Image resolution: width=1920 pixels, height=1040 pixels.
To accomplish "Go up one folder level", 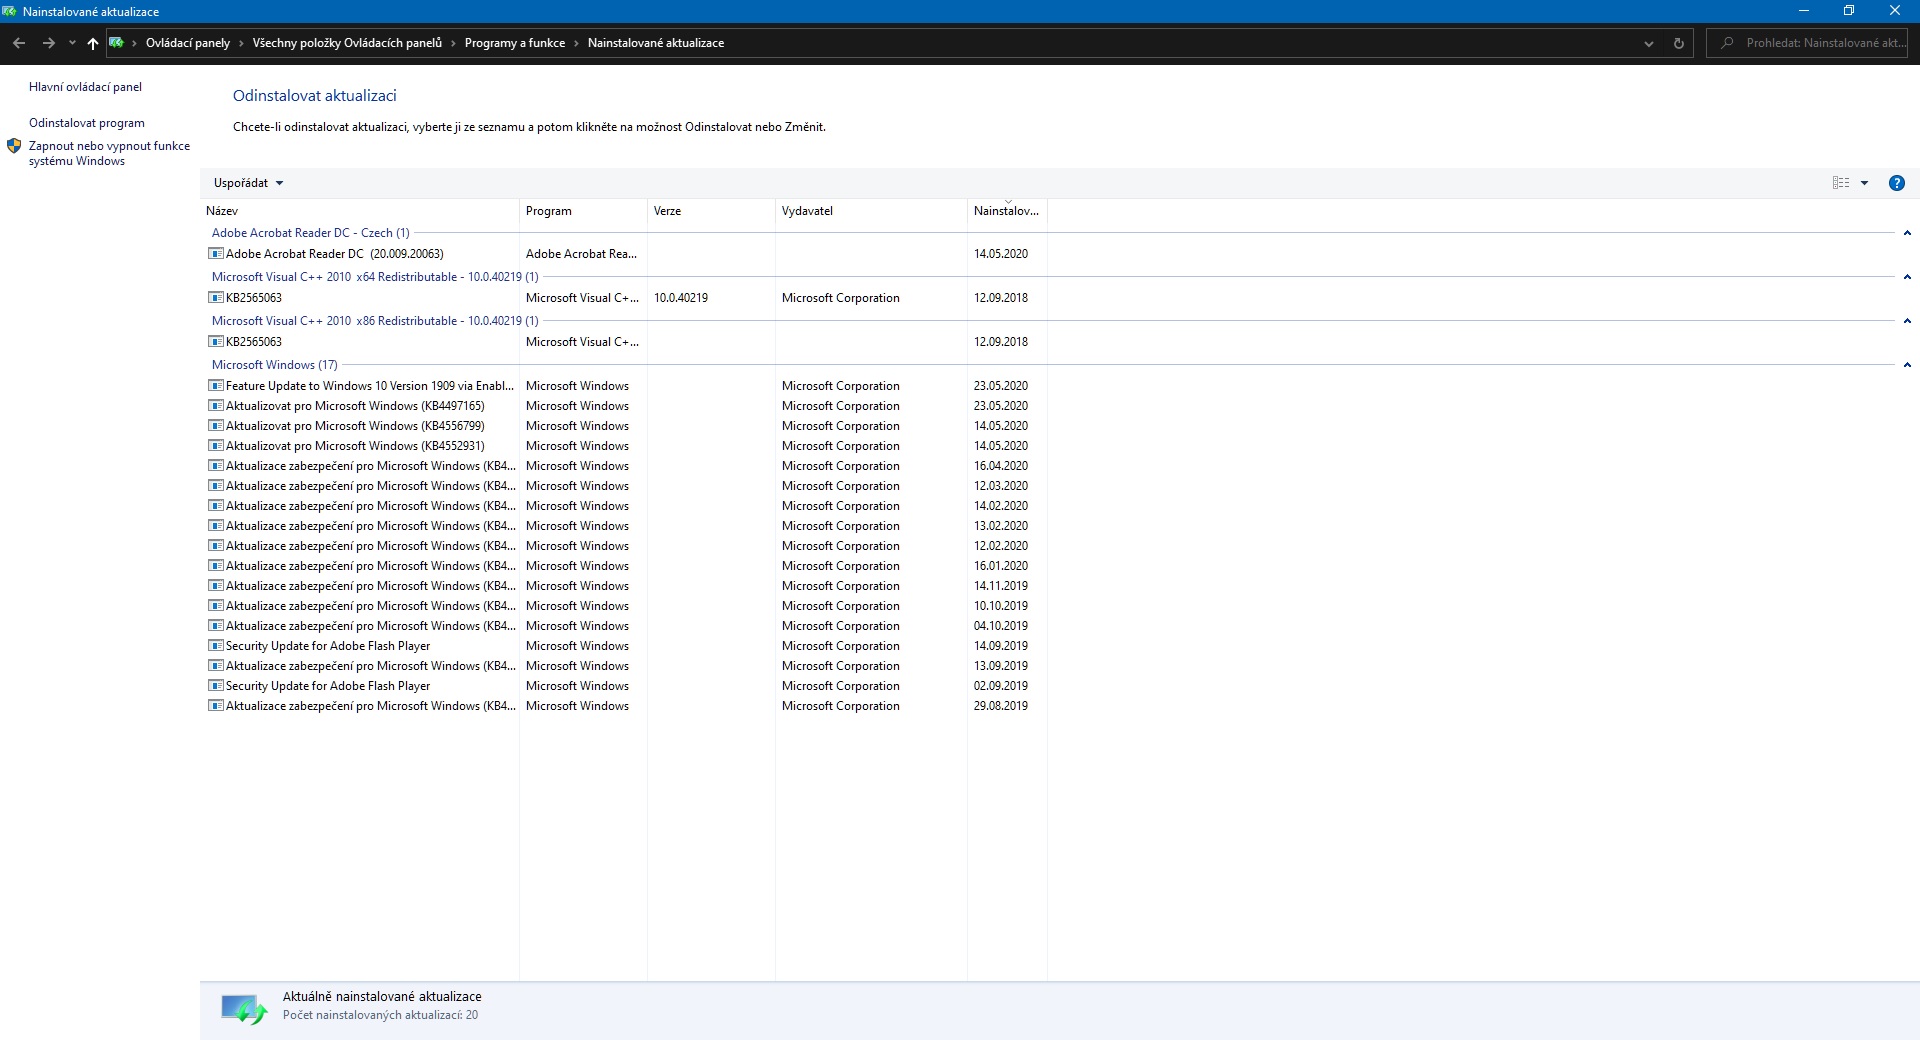I will (93, 43).
